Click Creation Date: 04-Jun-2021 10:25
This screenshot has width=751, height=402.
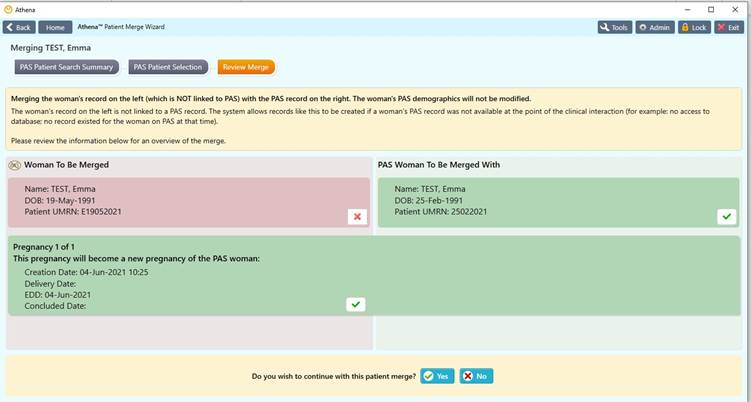[x=86, y=272]
